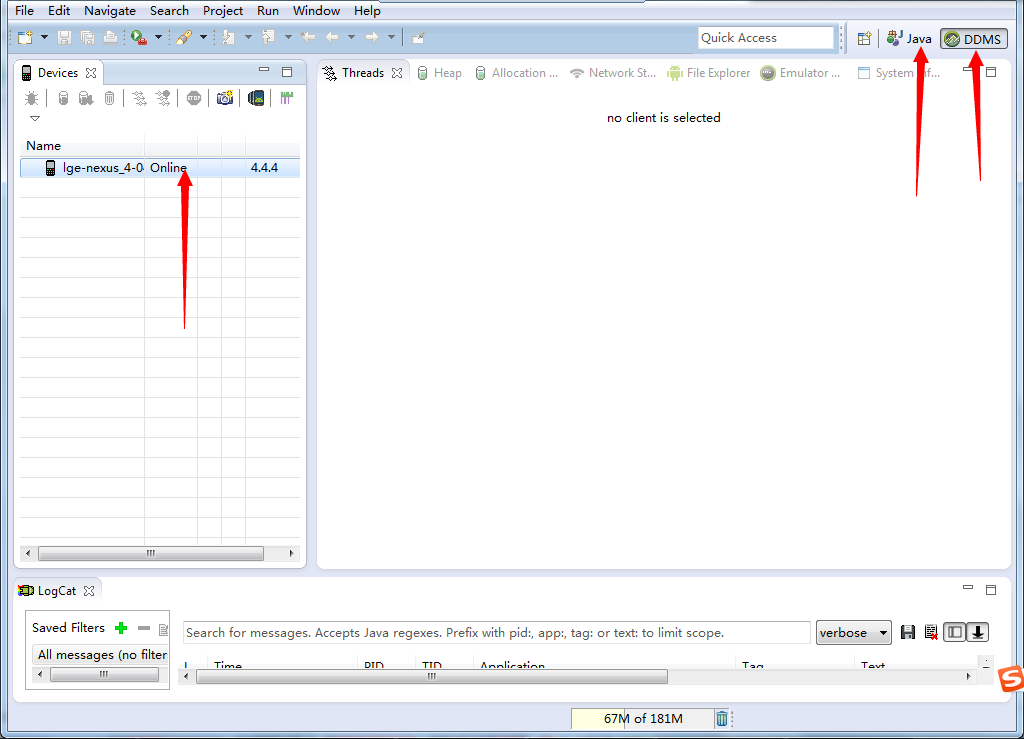
Task: Click the Search flashlight icon
Action: 184,38
